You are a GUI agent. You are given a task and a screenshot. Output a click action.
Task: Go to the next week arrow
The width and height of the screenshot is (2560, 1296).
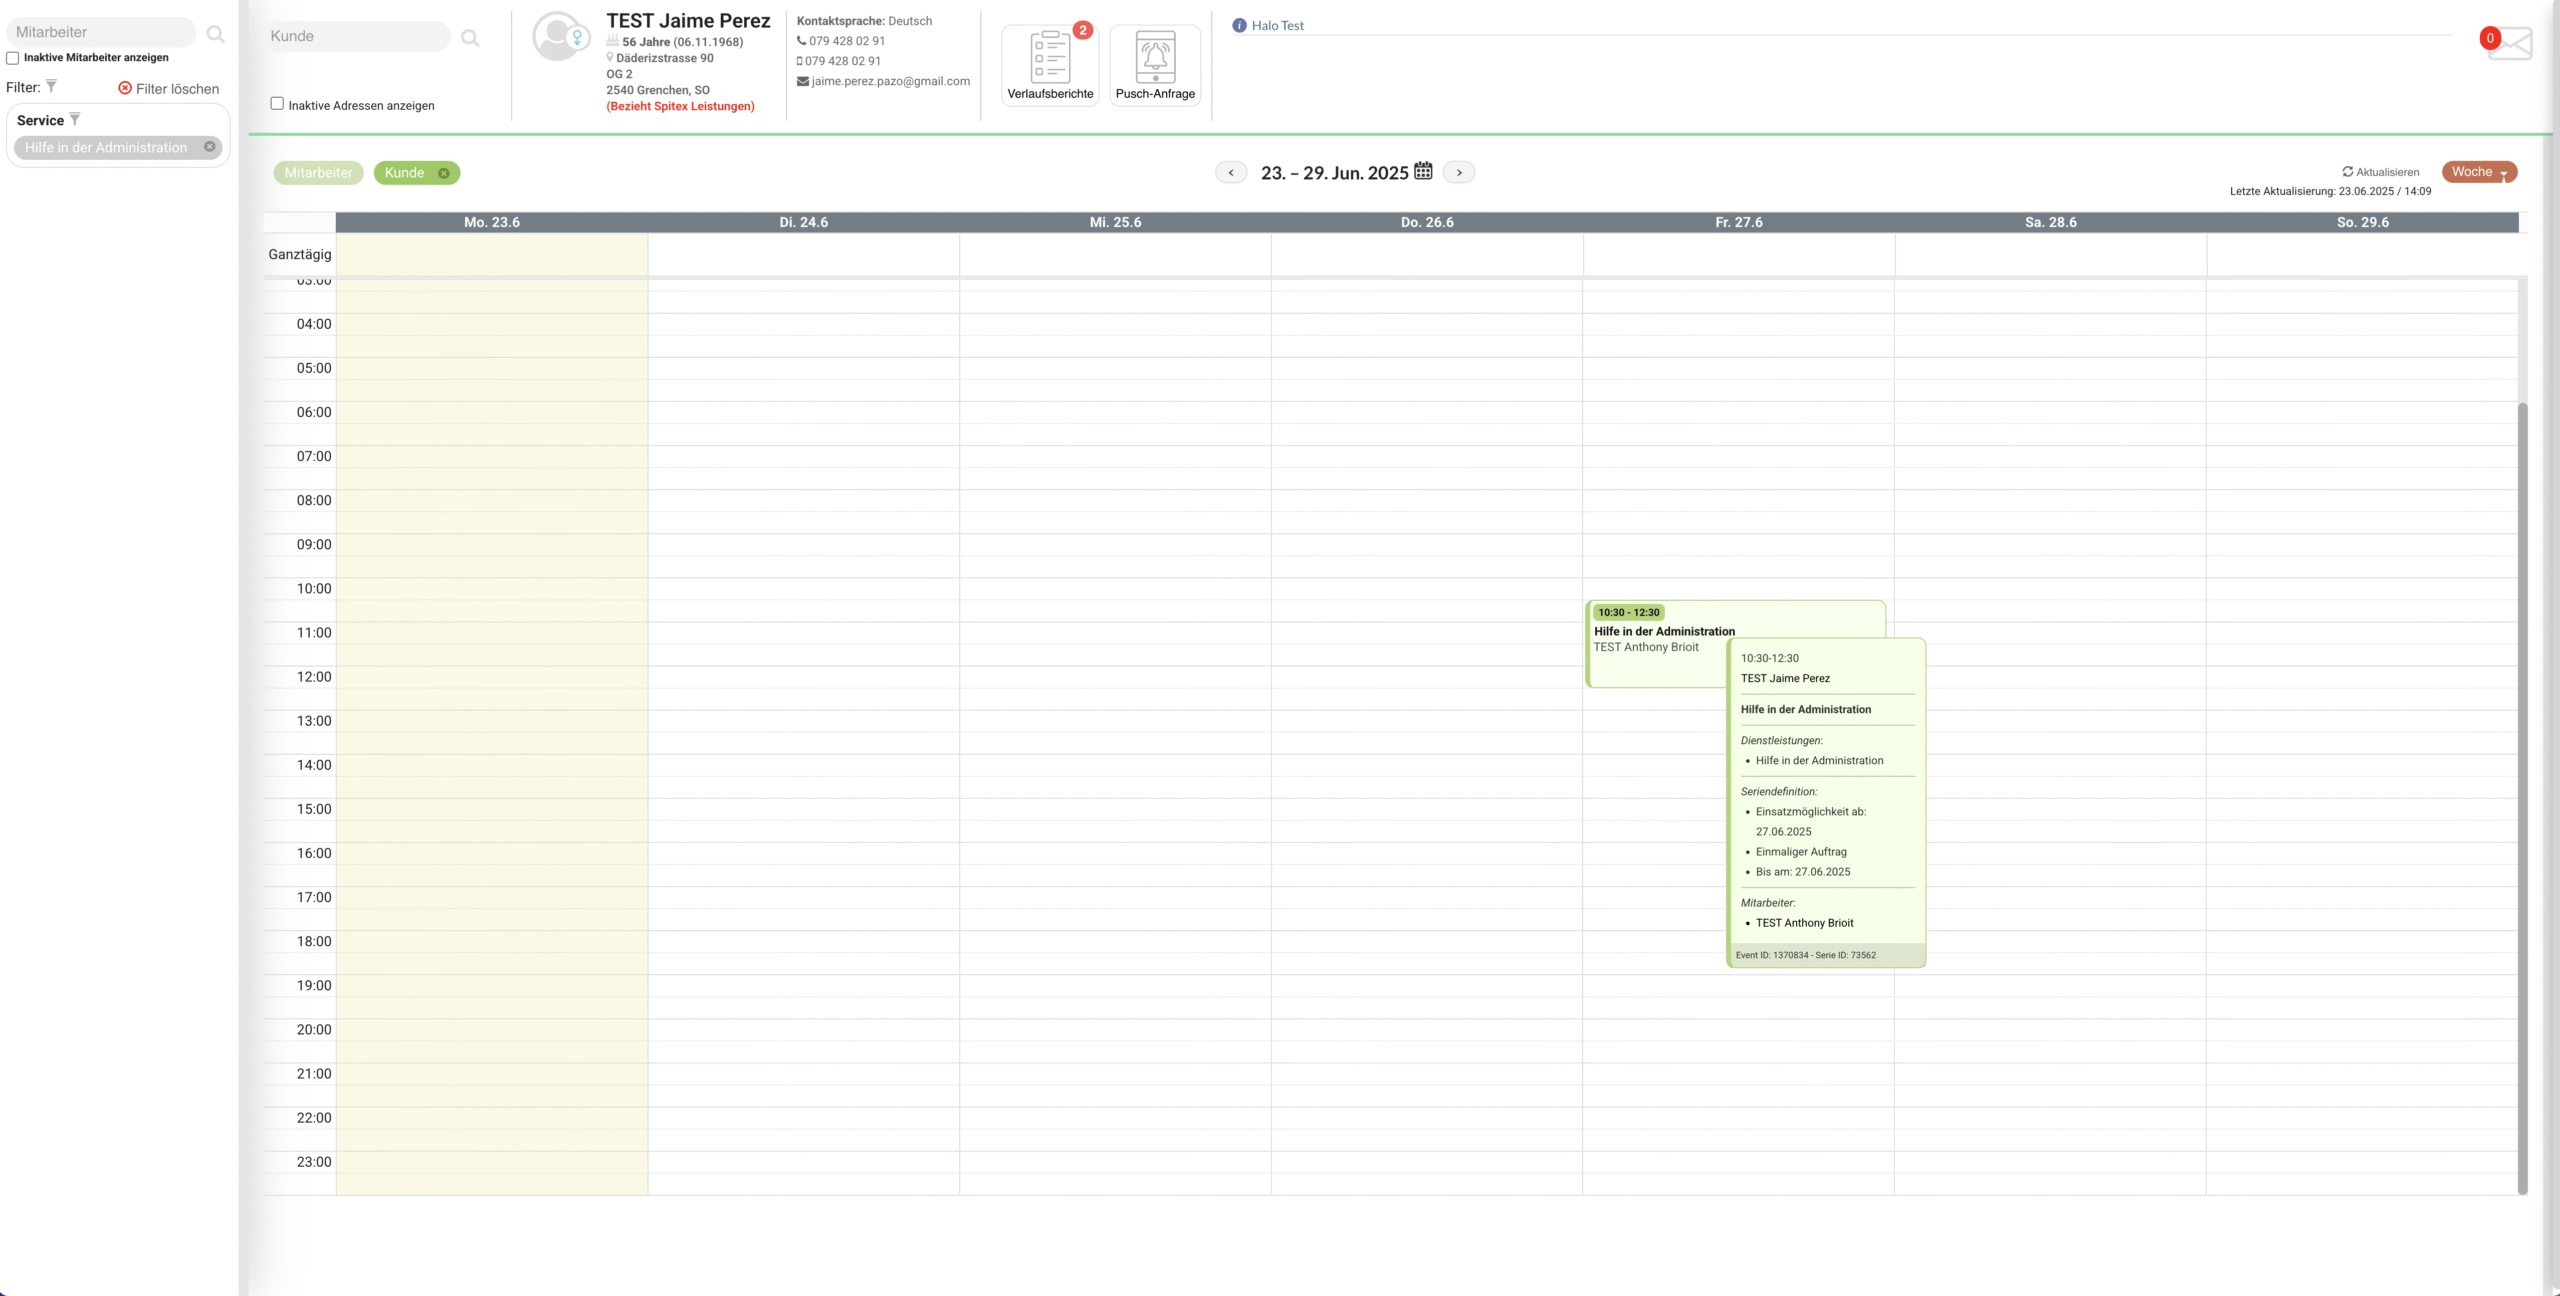pos(1459,173)
